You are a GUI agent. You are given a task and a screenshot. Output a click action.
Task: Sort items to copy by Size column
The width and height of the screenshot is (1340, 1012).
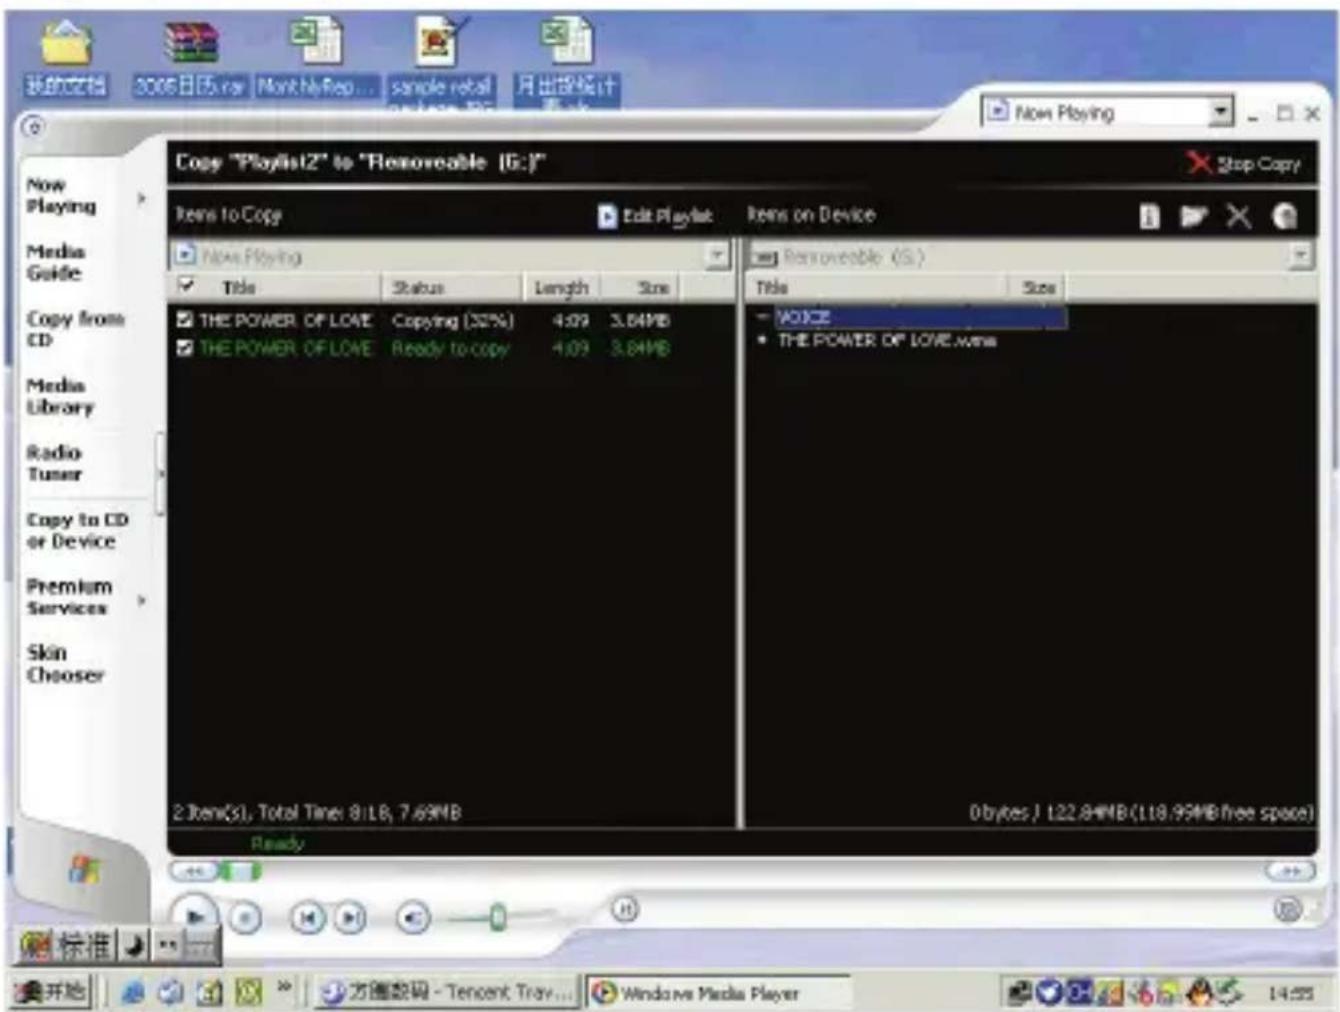643,288
